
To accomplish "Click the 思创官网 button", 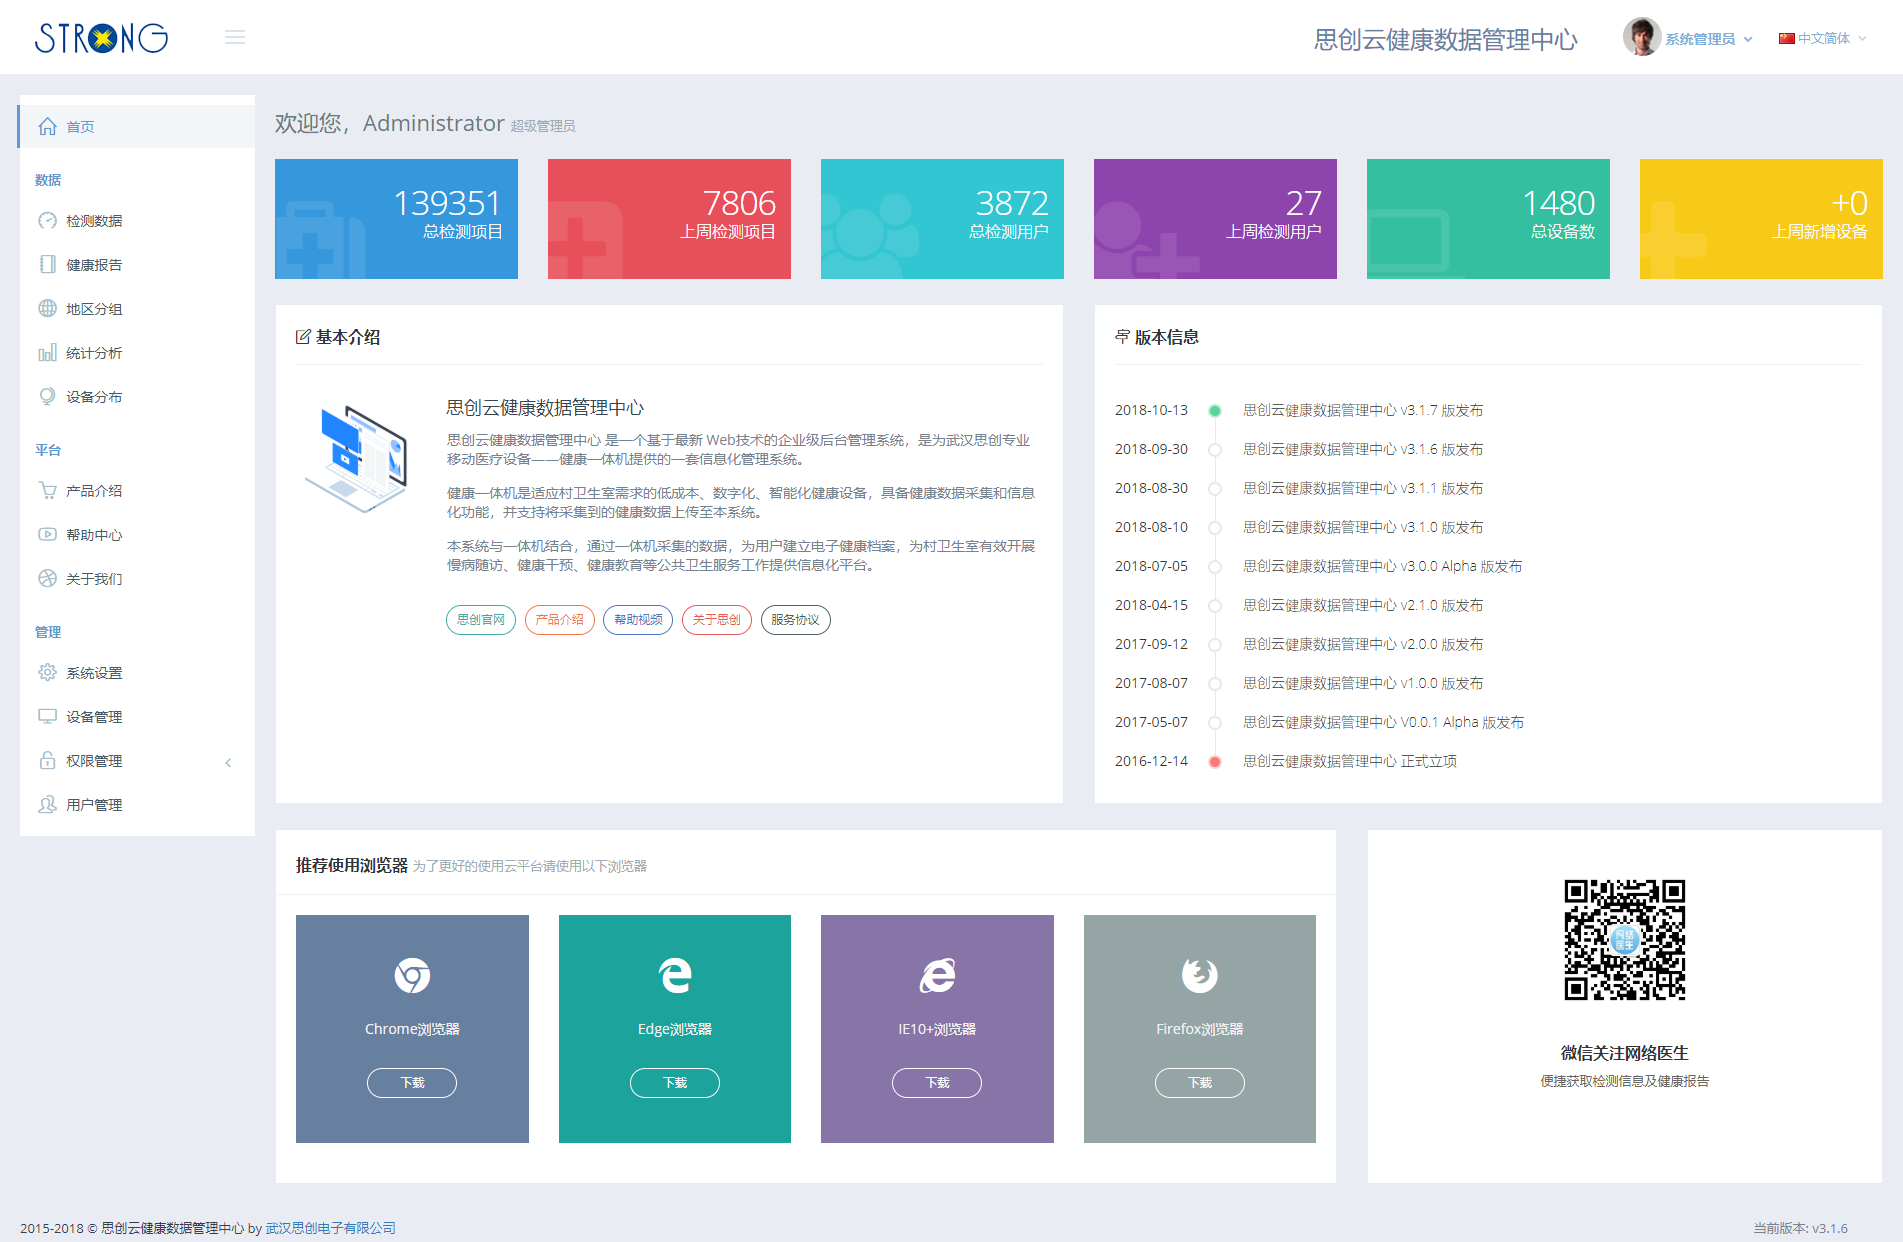I will pyautogui.click(x=480, y=620).
